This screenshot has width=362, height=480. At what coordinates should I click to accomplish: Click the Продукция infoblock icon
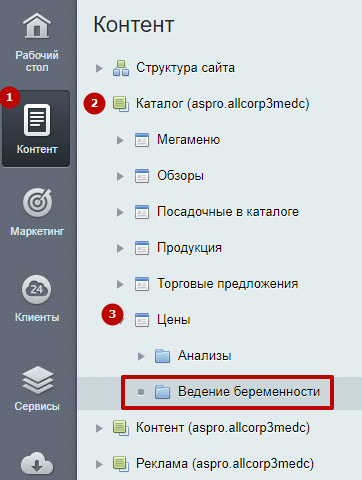coord(142,248)
